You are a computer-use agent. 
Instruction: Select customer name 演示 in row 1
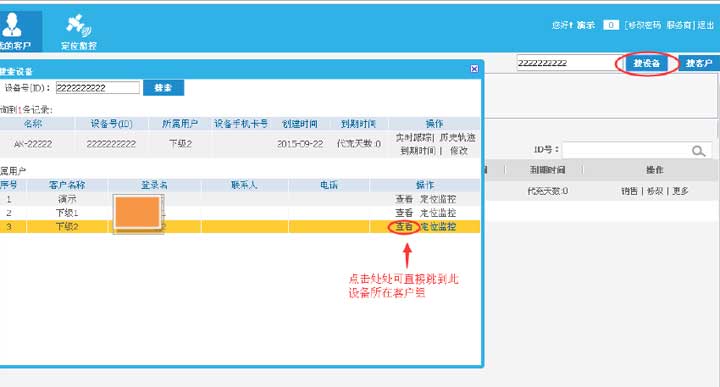click(x=67, y=199)
